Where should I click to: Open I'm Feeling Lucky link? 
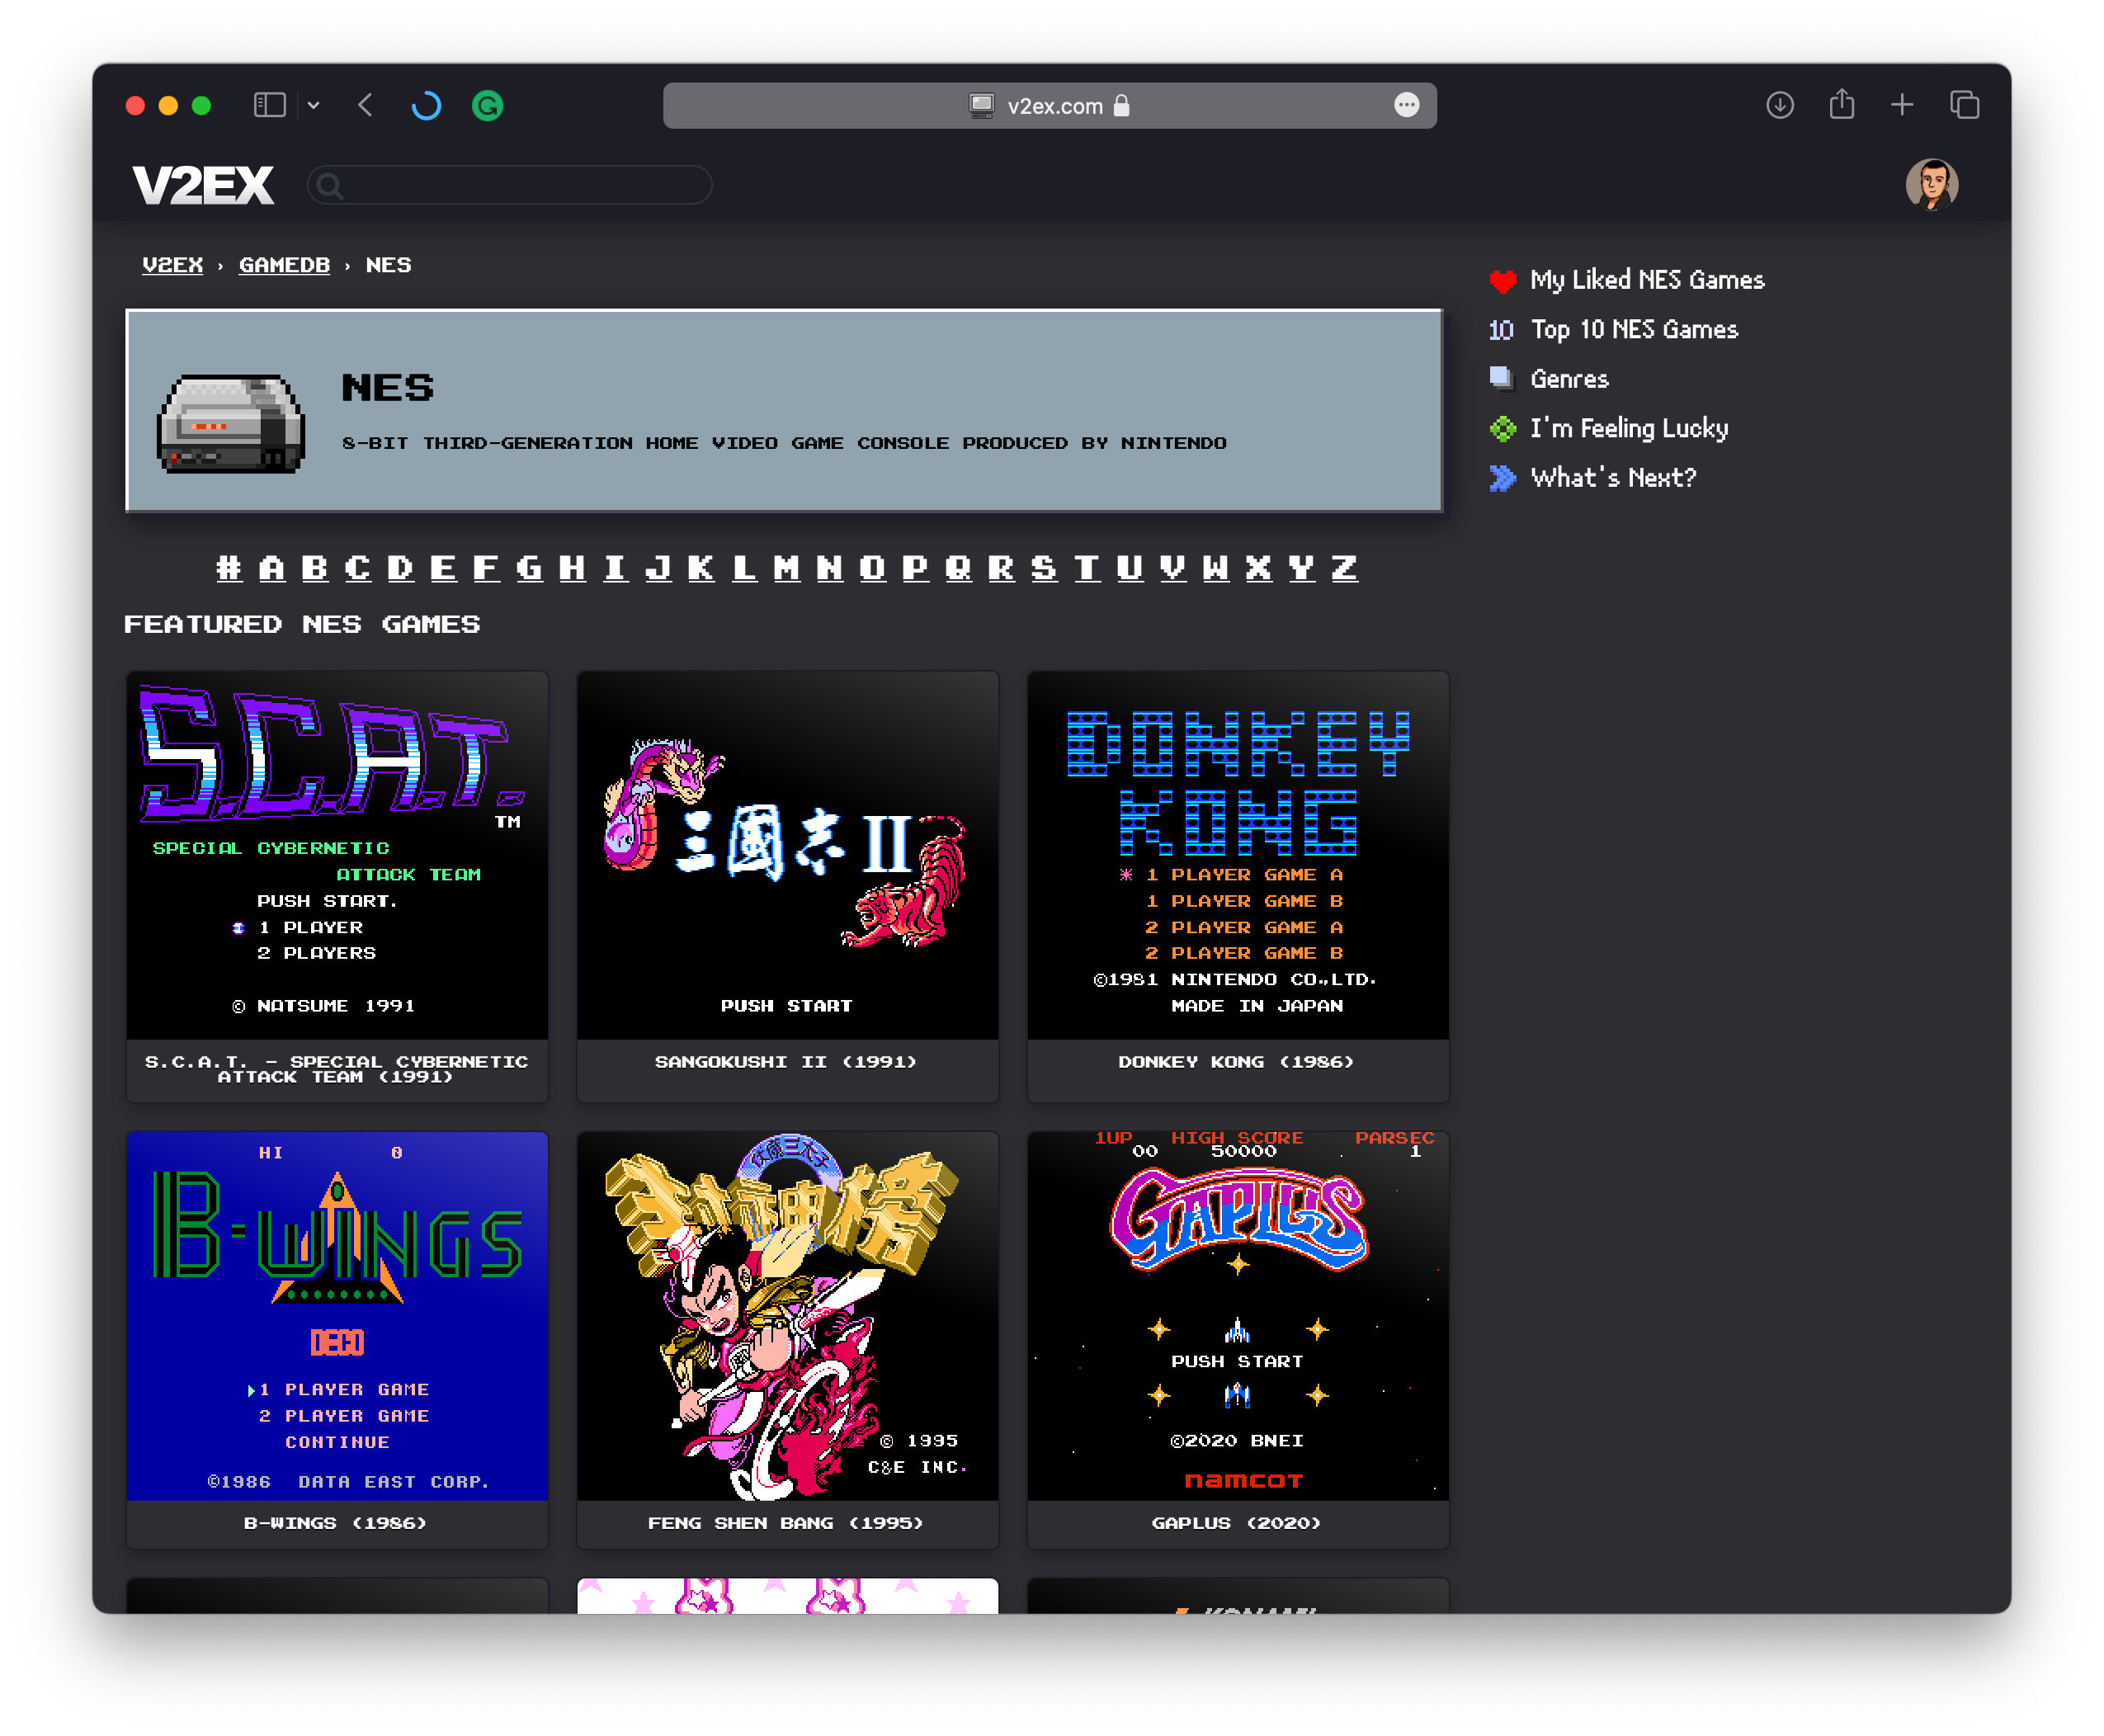point(1629,428)
